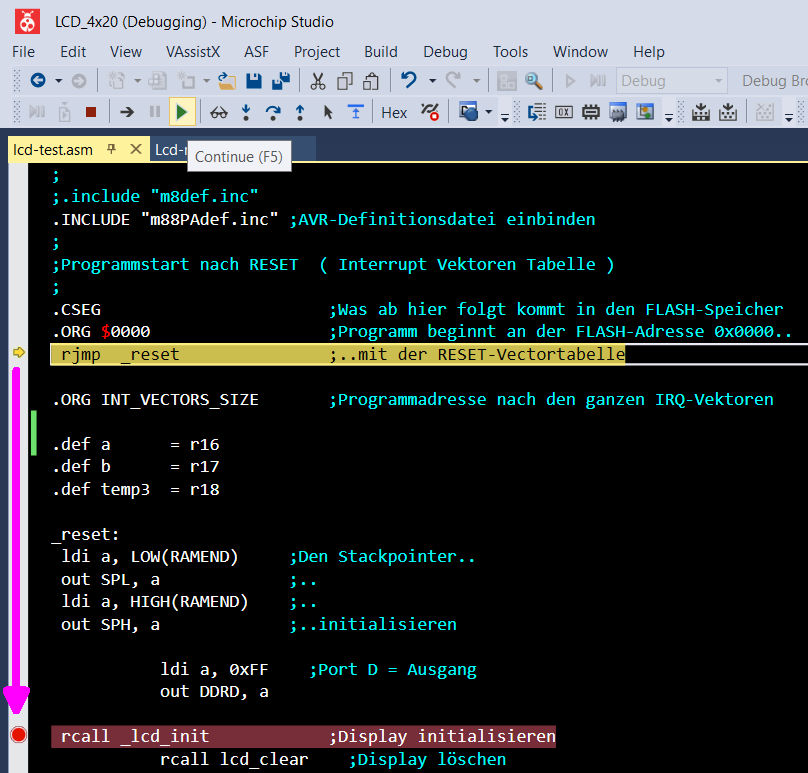The width and height of the screenshot is (808, 773).
Task: Open the VAssistX menu
Action: (193, 52)
